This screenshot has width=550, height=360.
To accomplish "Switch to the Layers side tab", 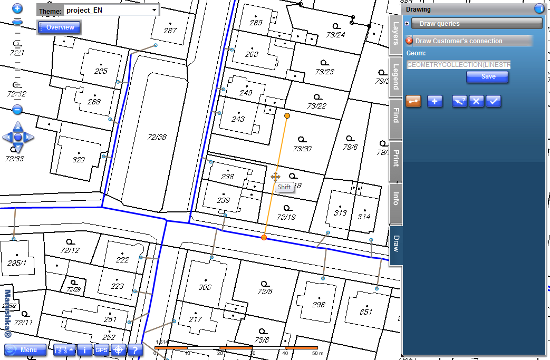I will tap(396, 34).
